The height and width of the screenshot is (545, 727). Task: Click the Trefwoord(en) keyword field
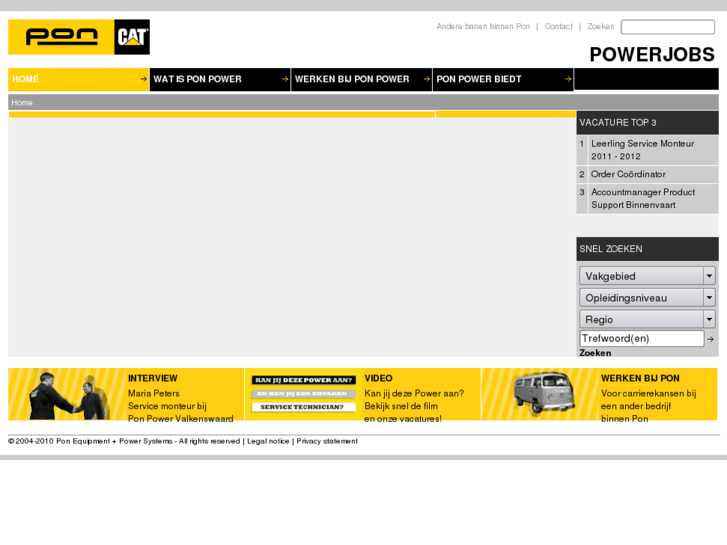[x=642, y=339]
